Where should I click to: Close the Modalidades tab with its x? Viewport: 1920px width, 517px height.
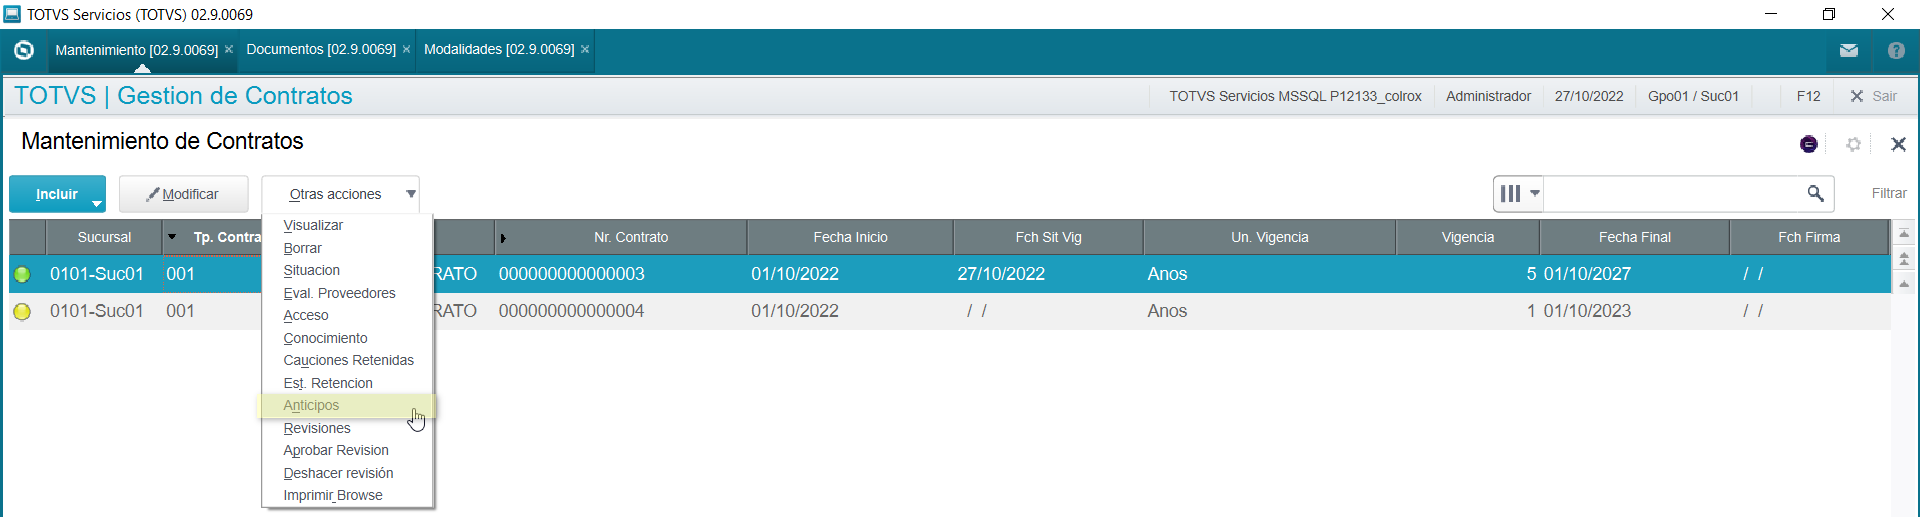(x=585, y=49)
